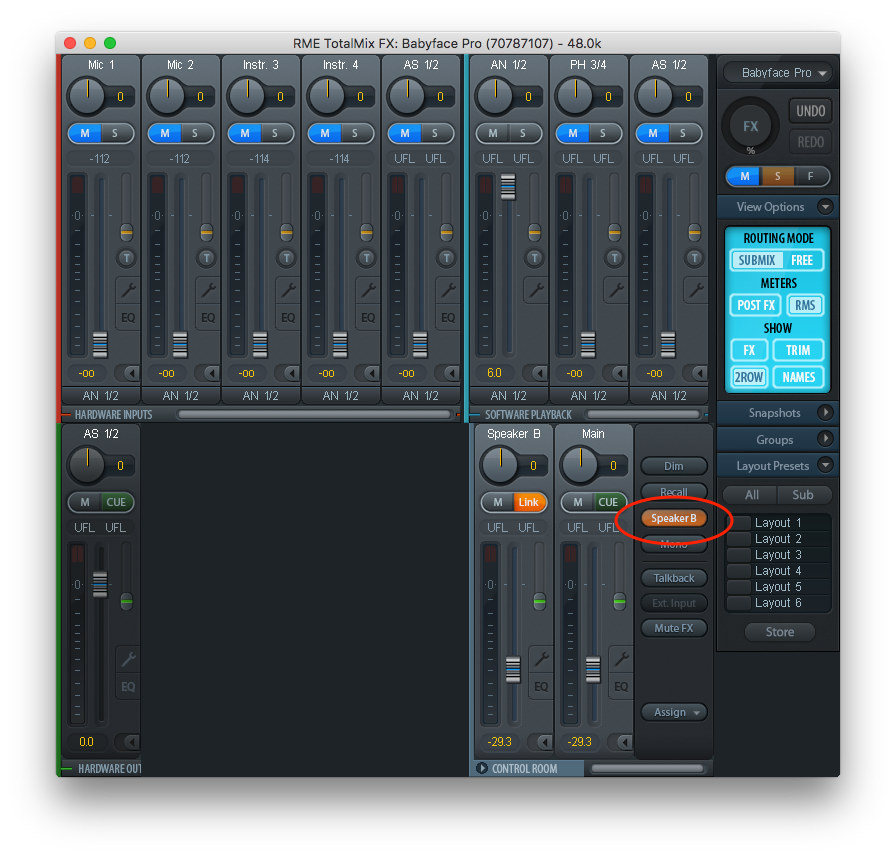Unmute the Mic 1 channel
896x857 pixels.
[85, 133]
